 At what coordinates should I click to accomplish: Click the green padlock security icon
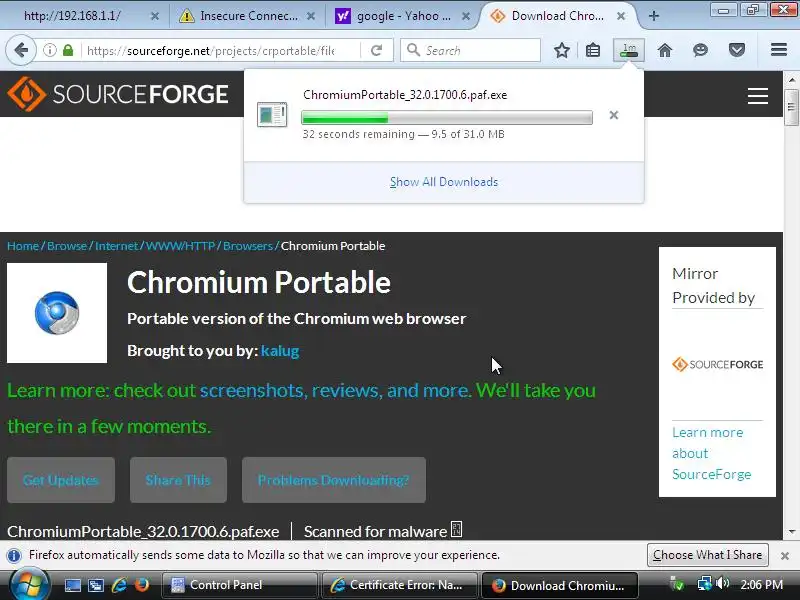pyautogui.click(x=68, y=50)
